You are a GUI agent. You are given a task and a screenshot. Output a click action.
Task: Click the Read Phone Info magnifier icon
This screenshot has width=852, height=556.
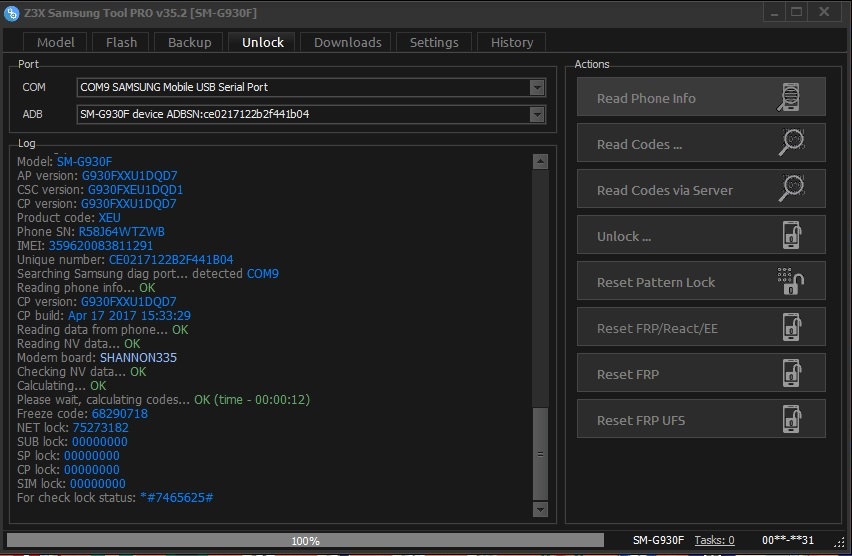(x=789, y=97)
